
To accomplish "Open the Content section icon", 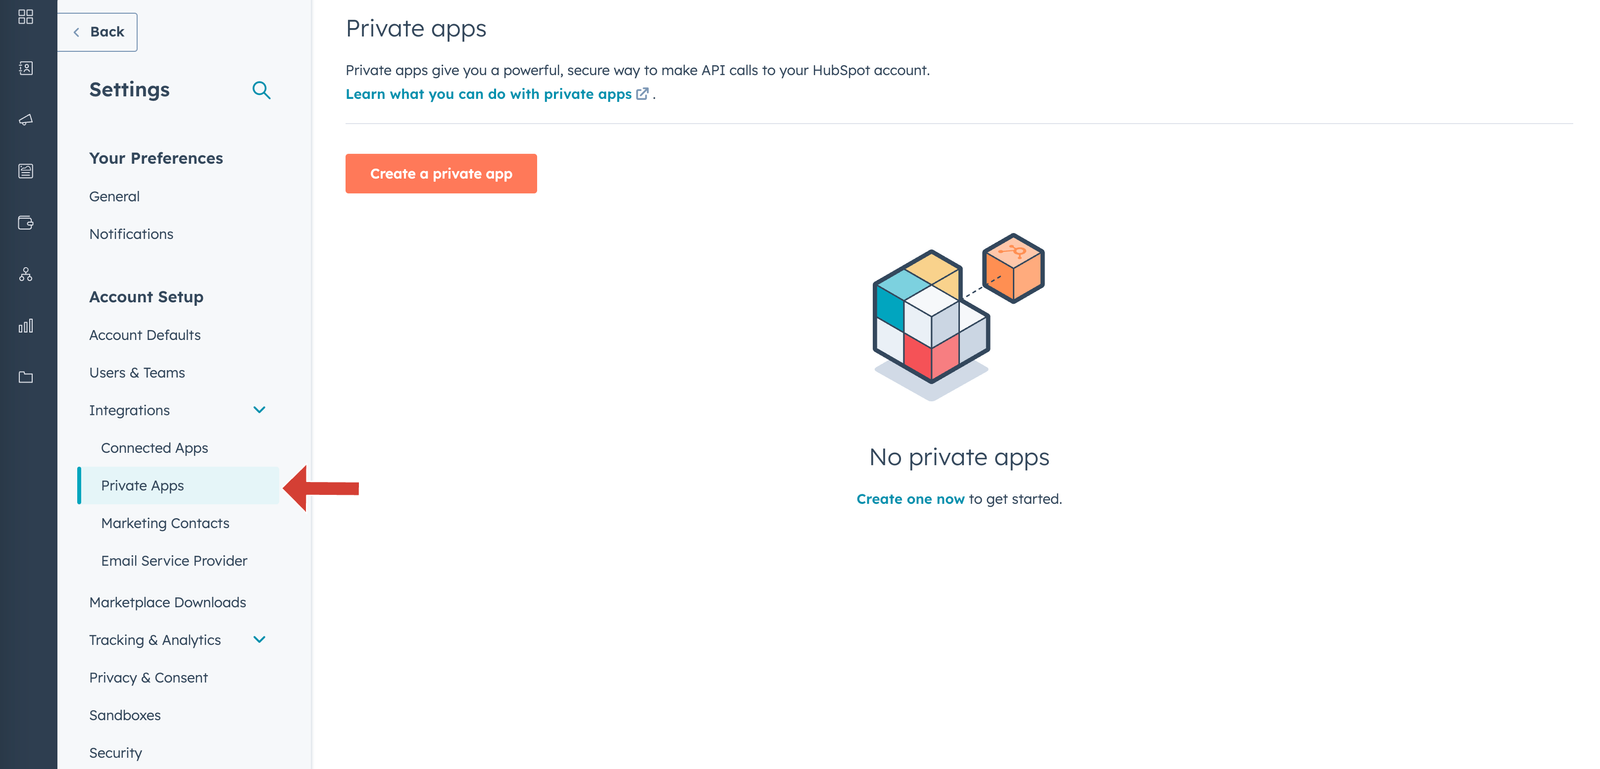I will (25, 170).
